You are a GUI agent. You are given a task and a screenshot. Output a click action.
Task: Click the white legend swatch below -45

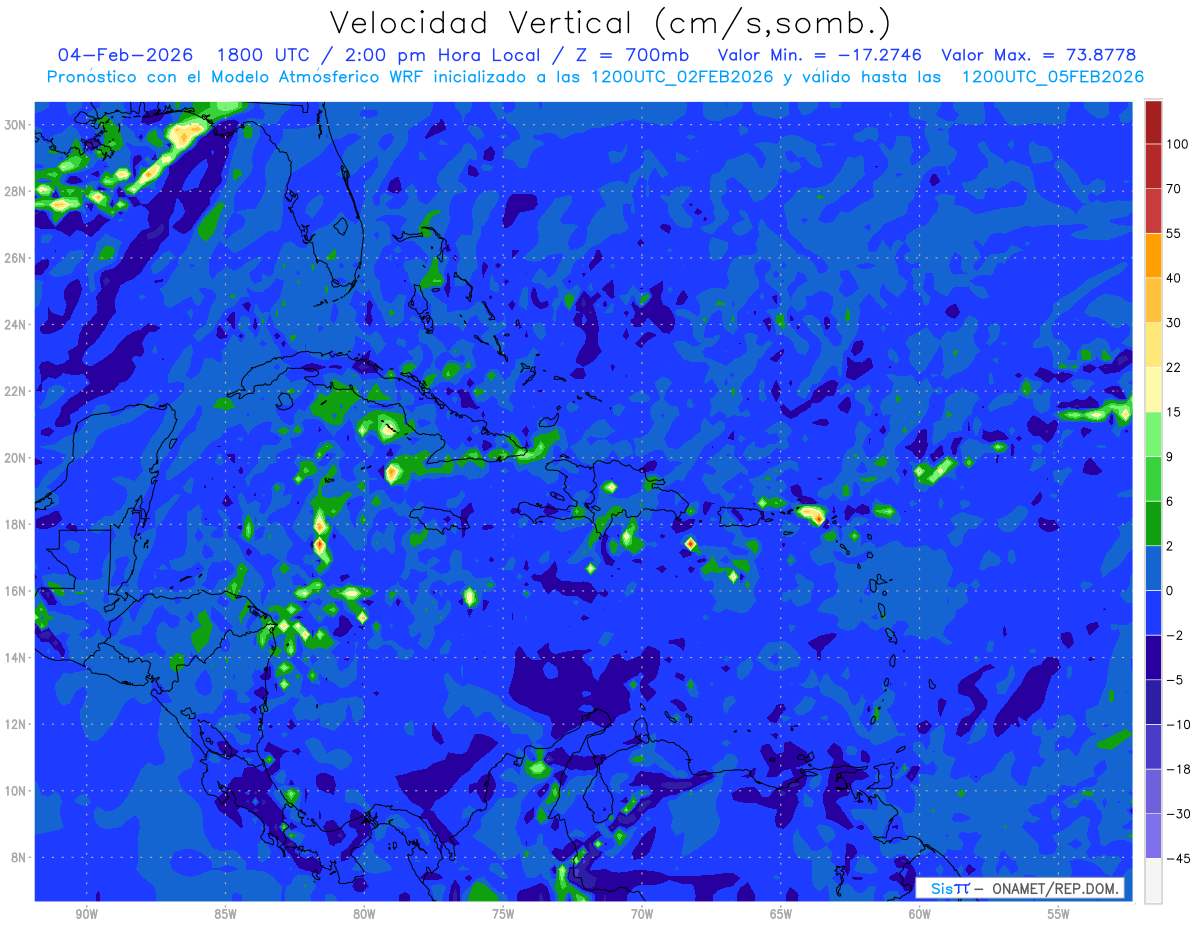click(x=1153, y=881)
